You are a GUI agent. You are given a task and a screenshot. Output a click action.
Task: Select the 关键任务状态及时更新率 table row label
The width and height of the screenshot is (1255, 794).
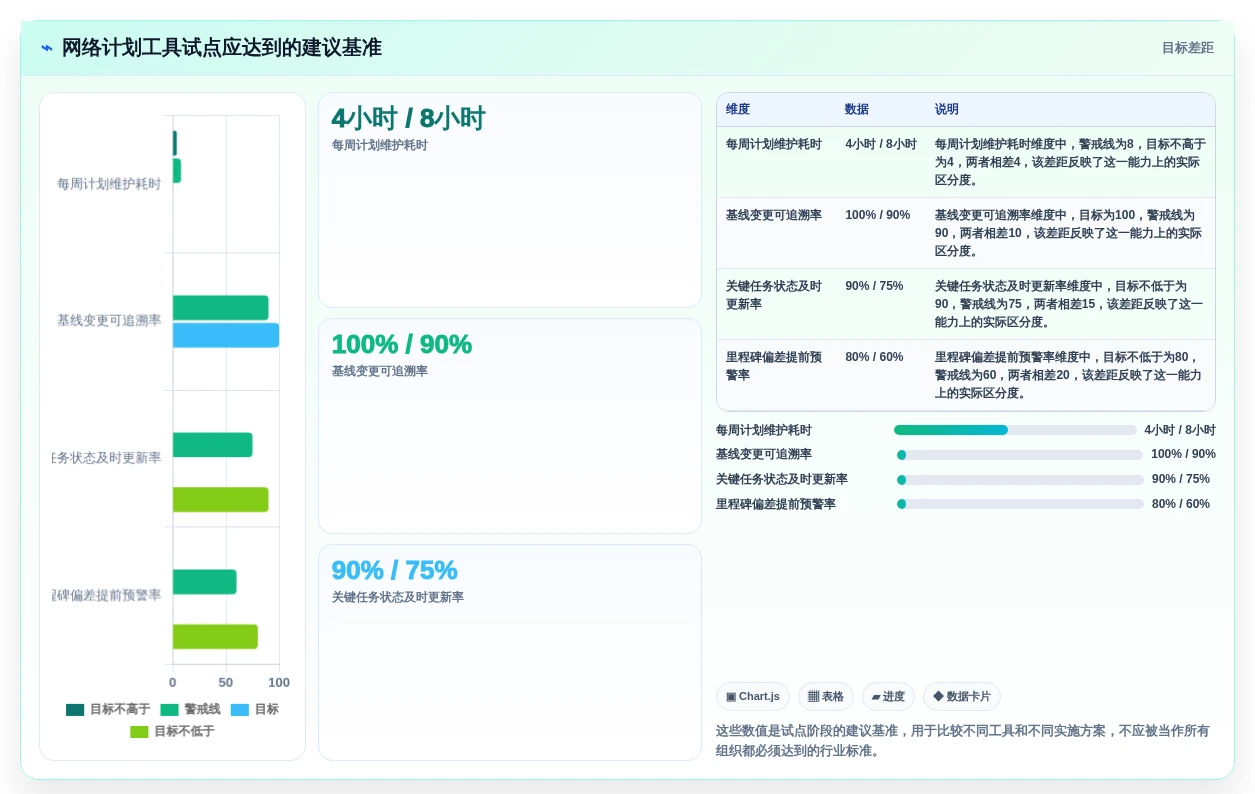tap(774, 295)
